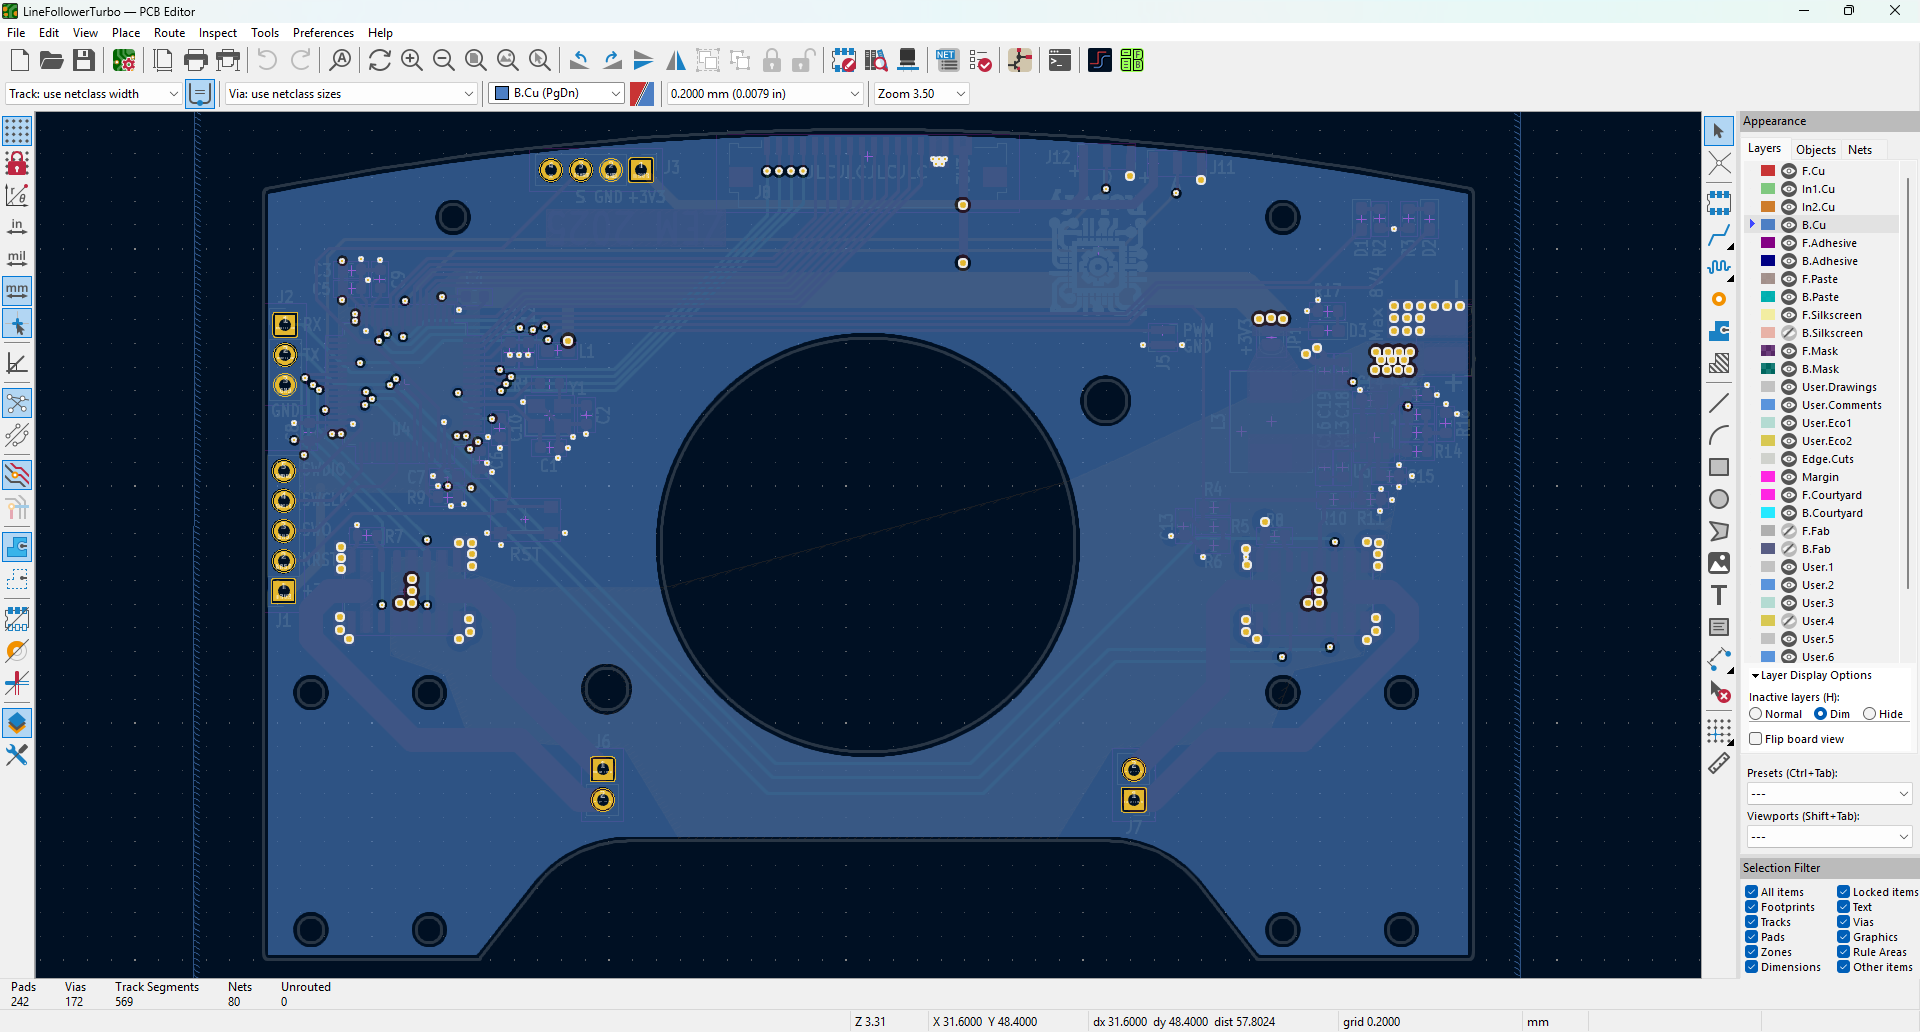The height and width of the screenshot is (1032, 1920).
Task: Zoom in on the board
Action: 412,61
